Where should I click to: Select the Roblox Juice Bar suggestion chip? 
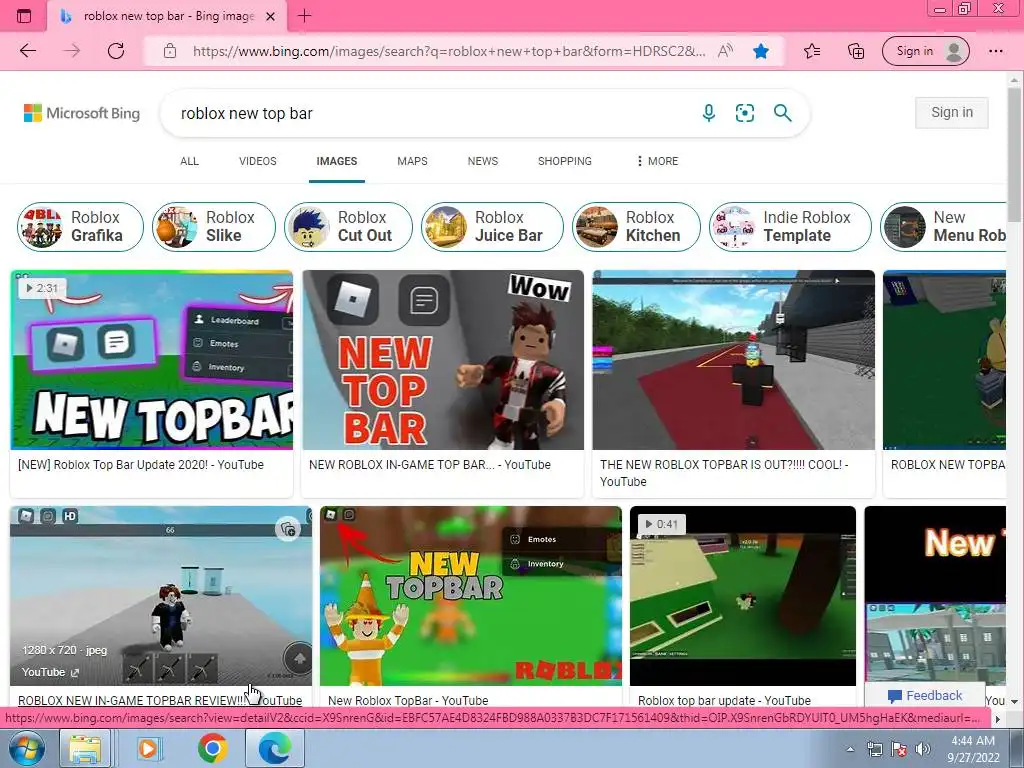(492, 227)
